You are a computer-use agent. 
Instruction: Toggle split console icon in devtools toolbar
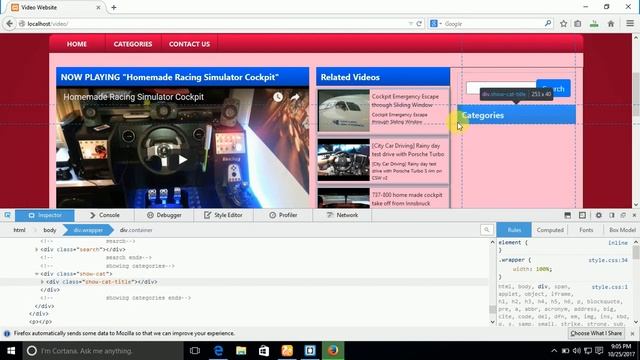[567, 215]
